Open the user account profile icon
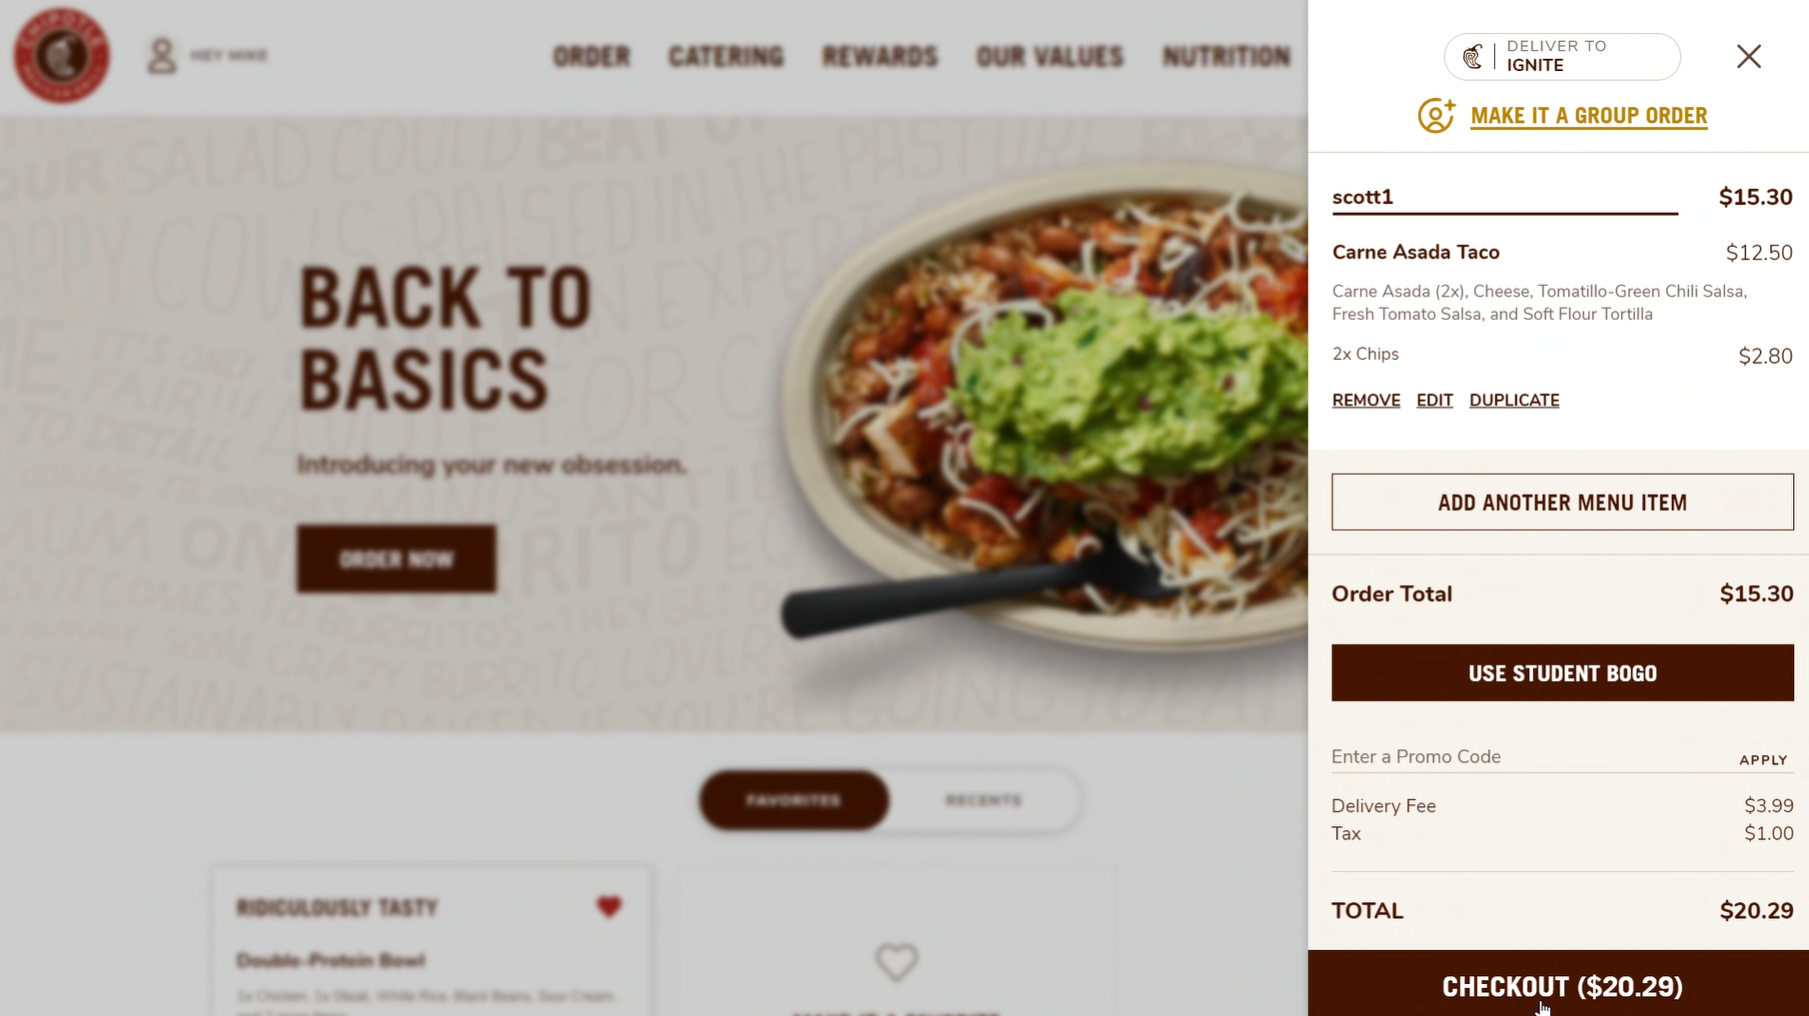The height and width of the screenshot is (1016, 1809). pos(161,56)
